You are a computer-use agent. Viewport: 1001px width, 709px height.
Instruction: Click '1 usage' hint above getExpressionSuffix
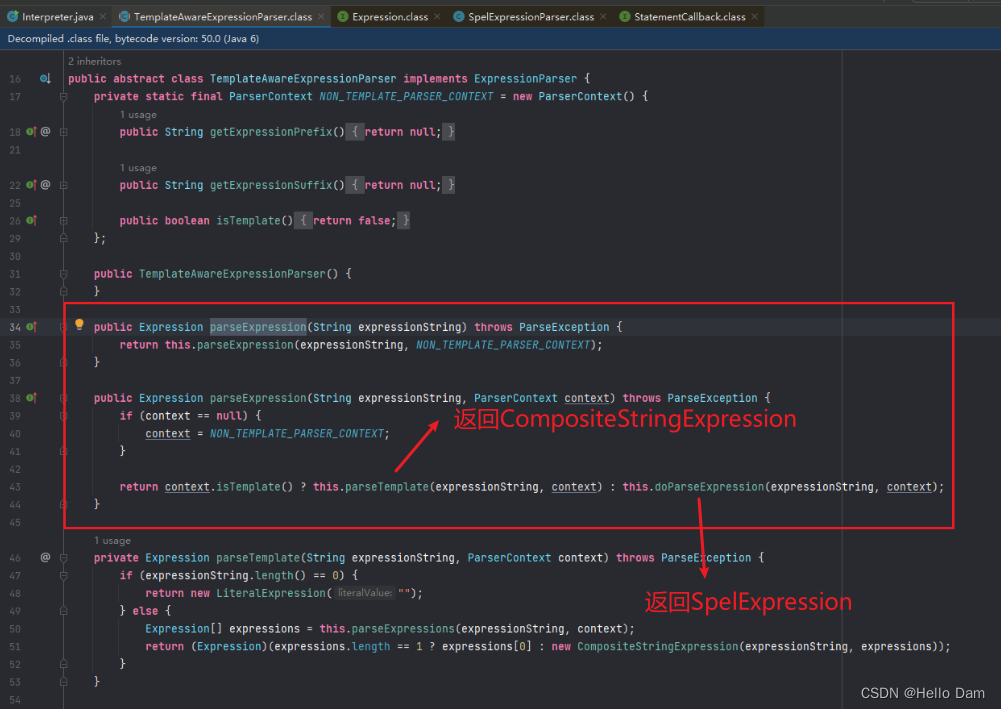(x=138, y=168)
